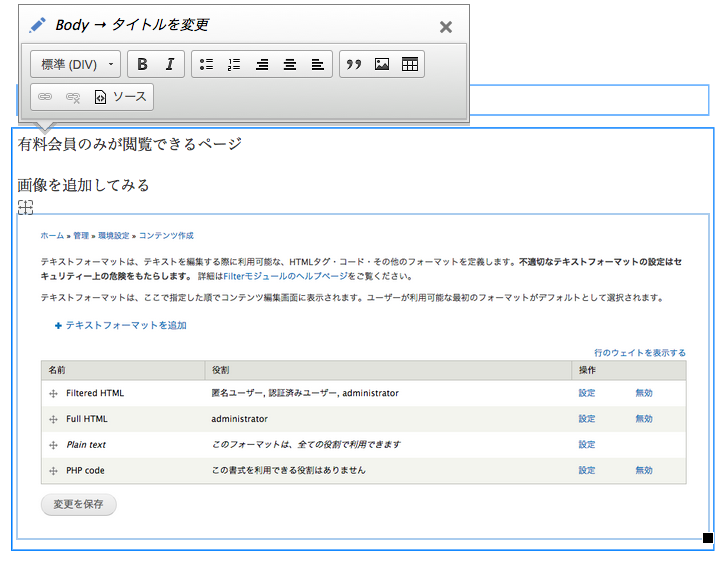Click the drag handle for Filtered HTML row
Screen dimensions: 728x569
[x=53, y=394]
